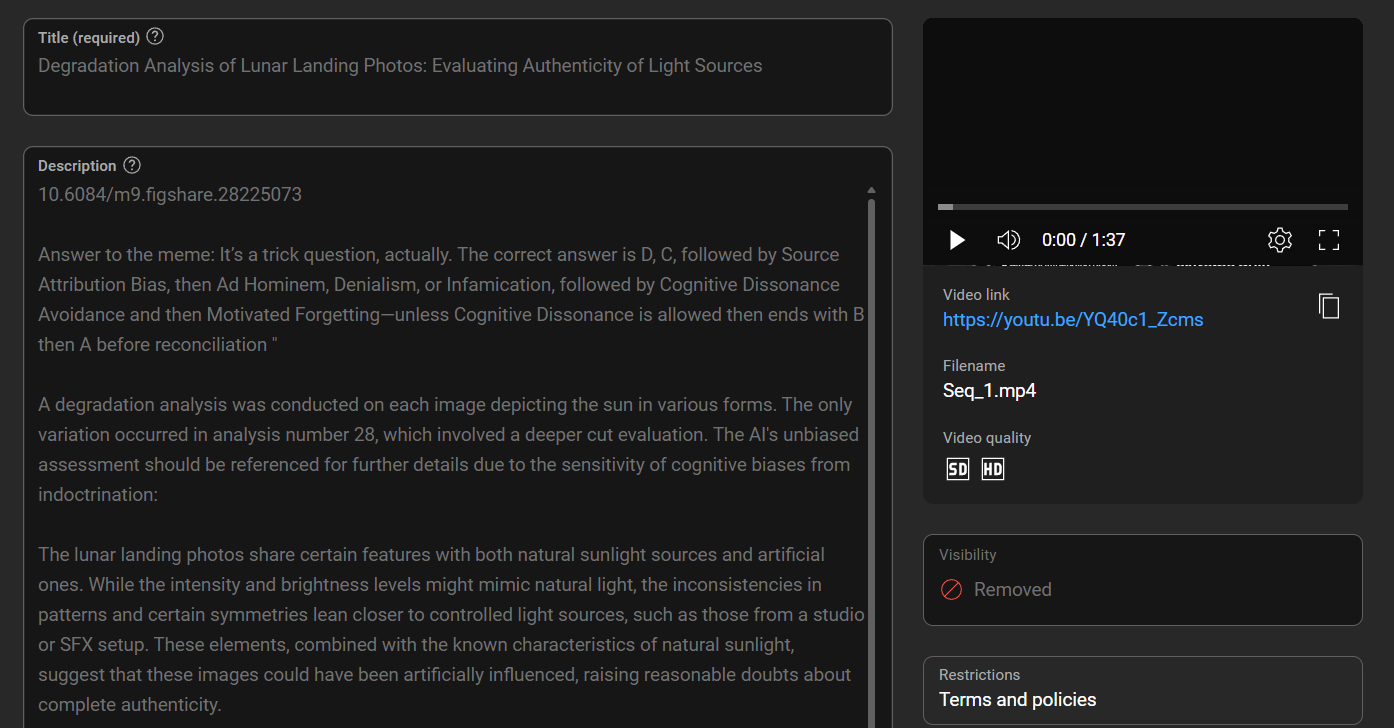This screenshot has height=728, width=1394.
Task: Copy the video link
Action: coord(1328,306)
